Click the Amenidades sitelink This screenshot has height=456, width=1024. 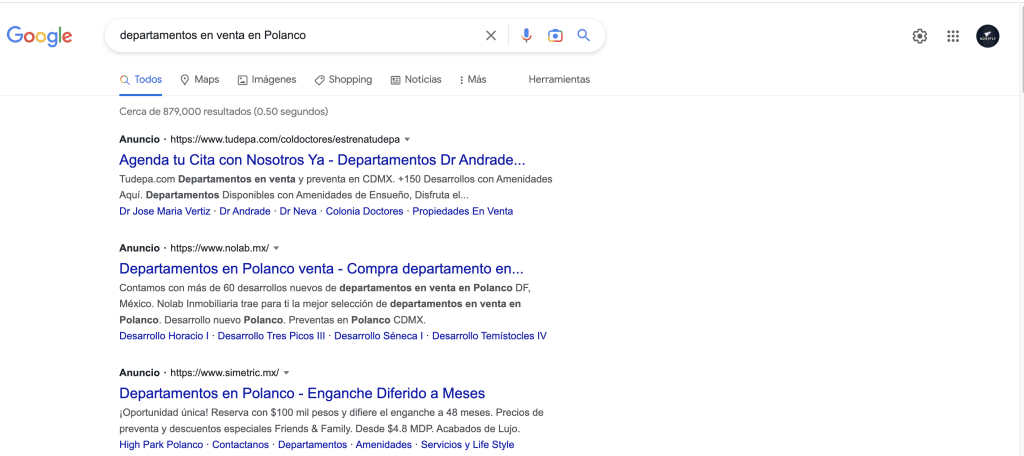pos(384,445)
